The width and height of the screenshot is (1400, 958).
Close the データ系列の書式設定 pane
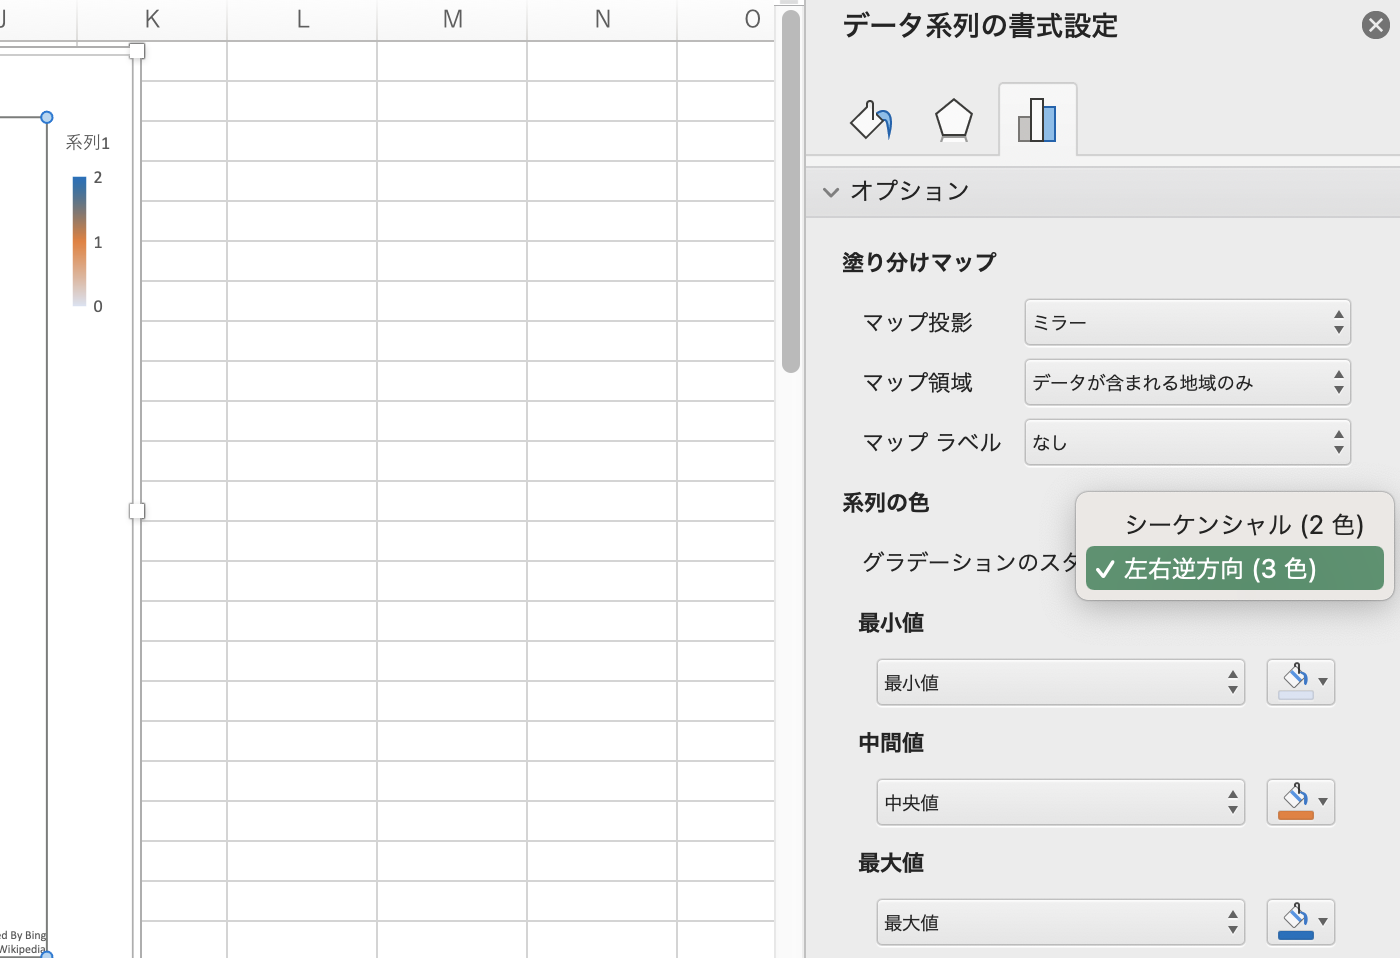click(1375, 26)
